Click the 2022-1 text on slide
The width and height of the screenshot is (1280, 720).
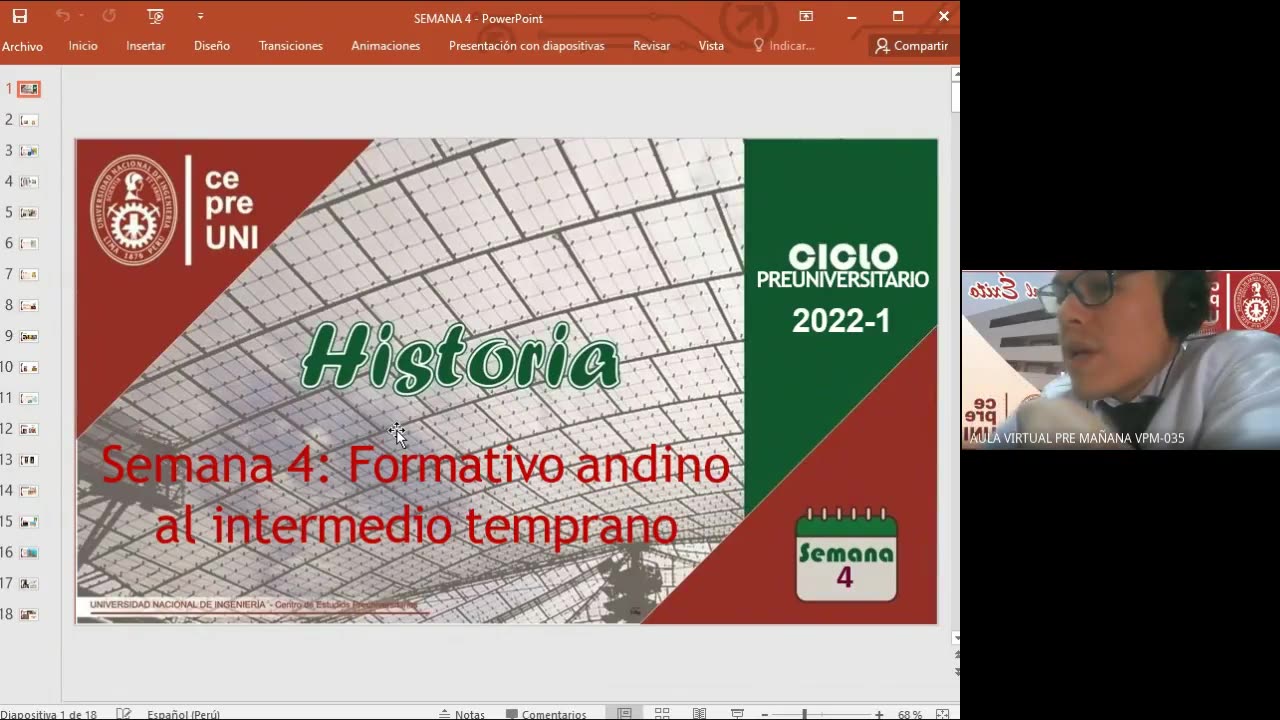coord(841,321)
